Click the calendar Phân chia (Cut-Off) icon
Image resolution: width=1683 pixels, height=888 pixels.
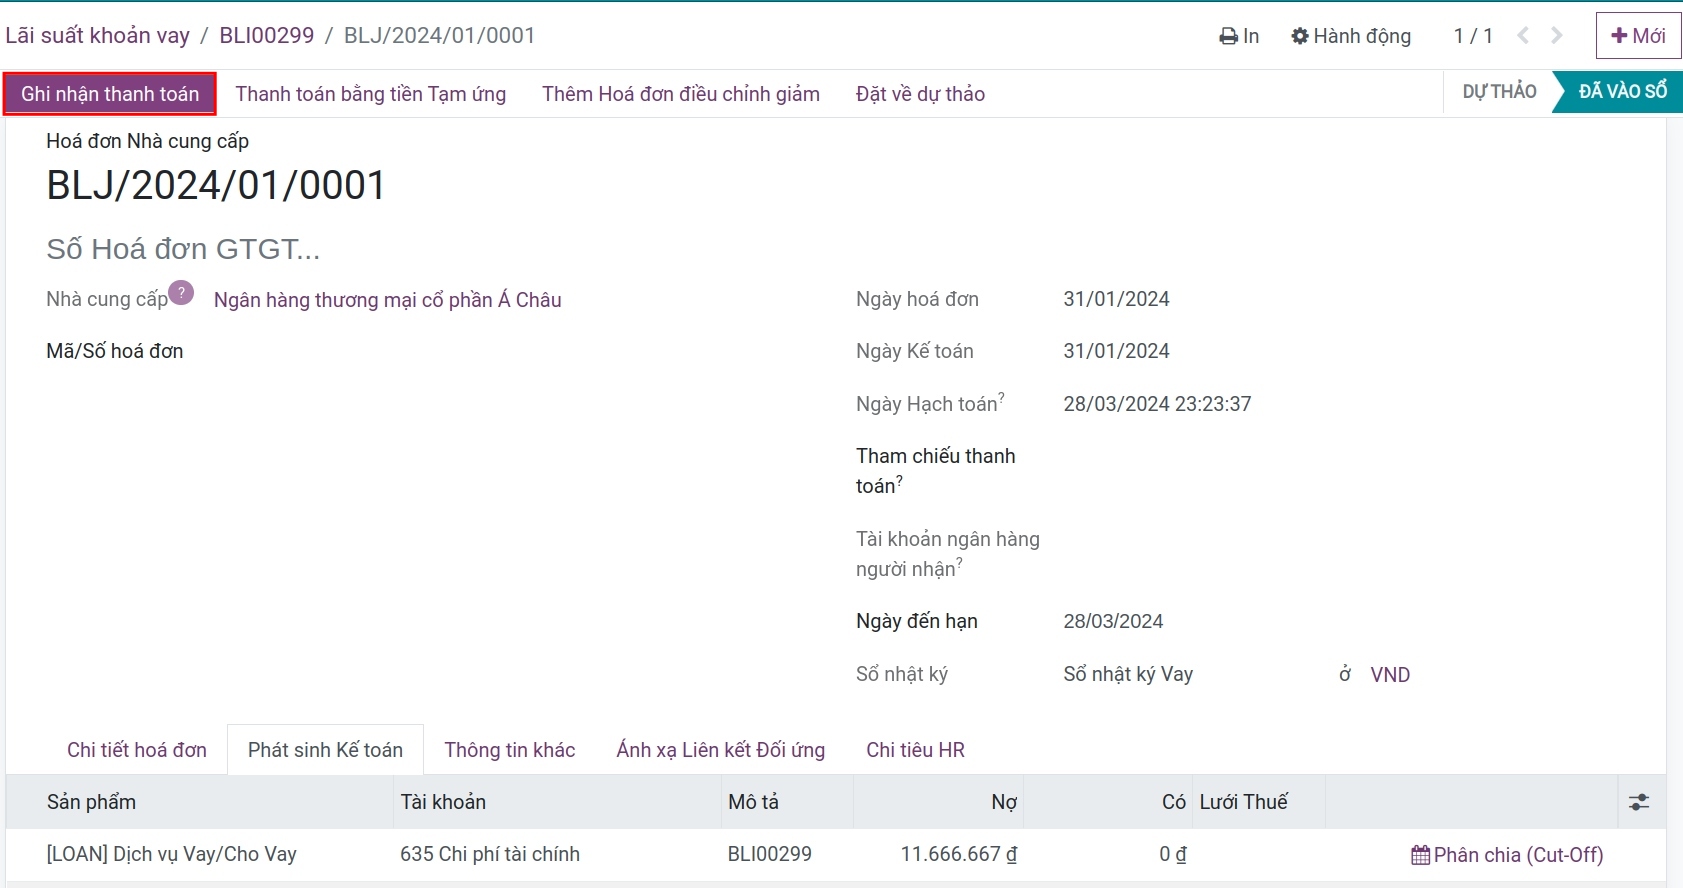pyautogui.click(x=1420, y=855)
